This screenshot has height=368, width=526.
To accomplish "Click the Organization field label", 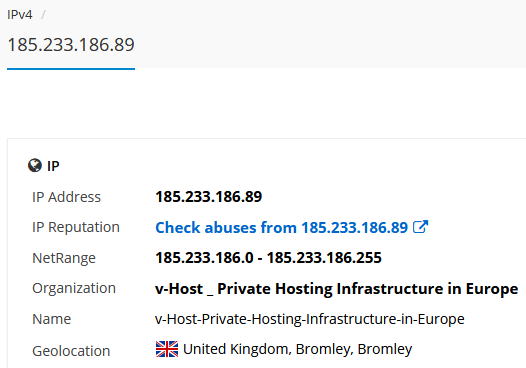I will pos(74,288).
